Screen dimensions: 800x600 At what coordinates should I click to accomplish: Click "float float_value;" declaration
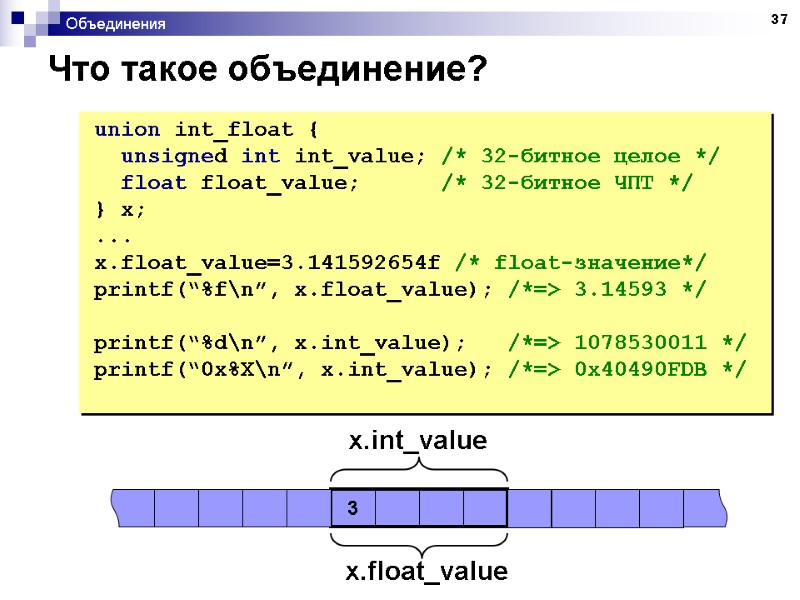(240, 183)
